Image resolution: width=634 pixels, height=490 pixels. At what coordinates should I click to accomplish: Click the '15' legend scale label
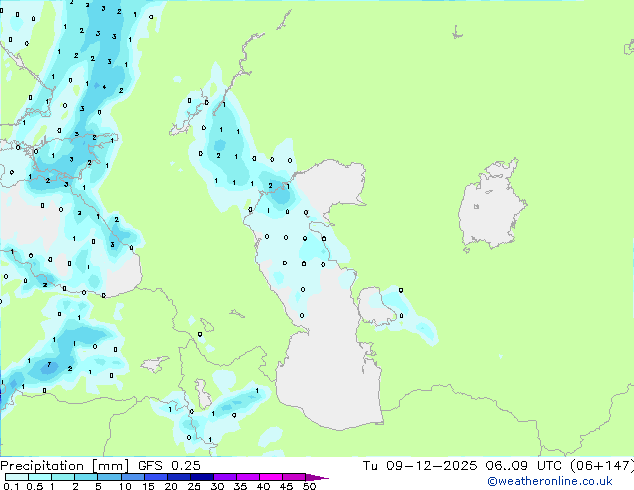[148, 486]
